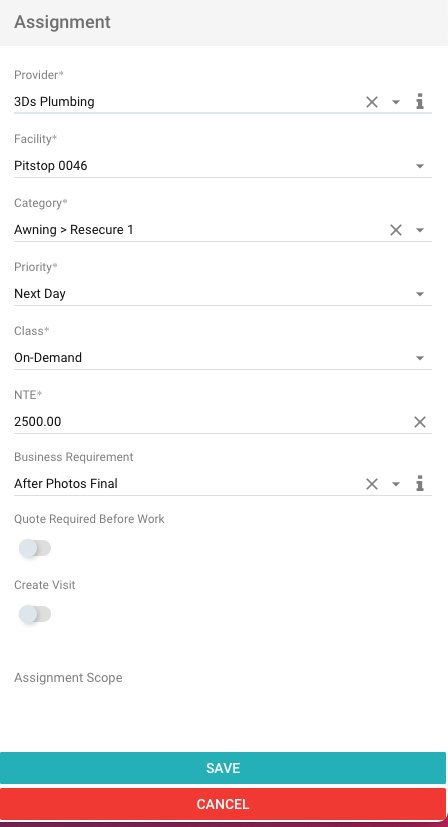Open the Category dropdown arrow
The width and height of the screenshot is (448, 827).
pyautogui.click(x=420, y=230)
